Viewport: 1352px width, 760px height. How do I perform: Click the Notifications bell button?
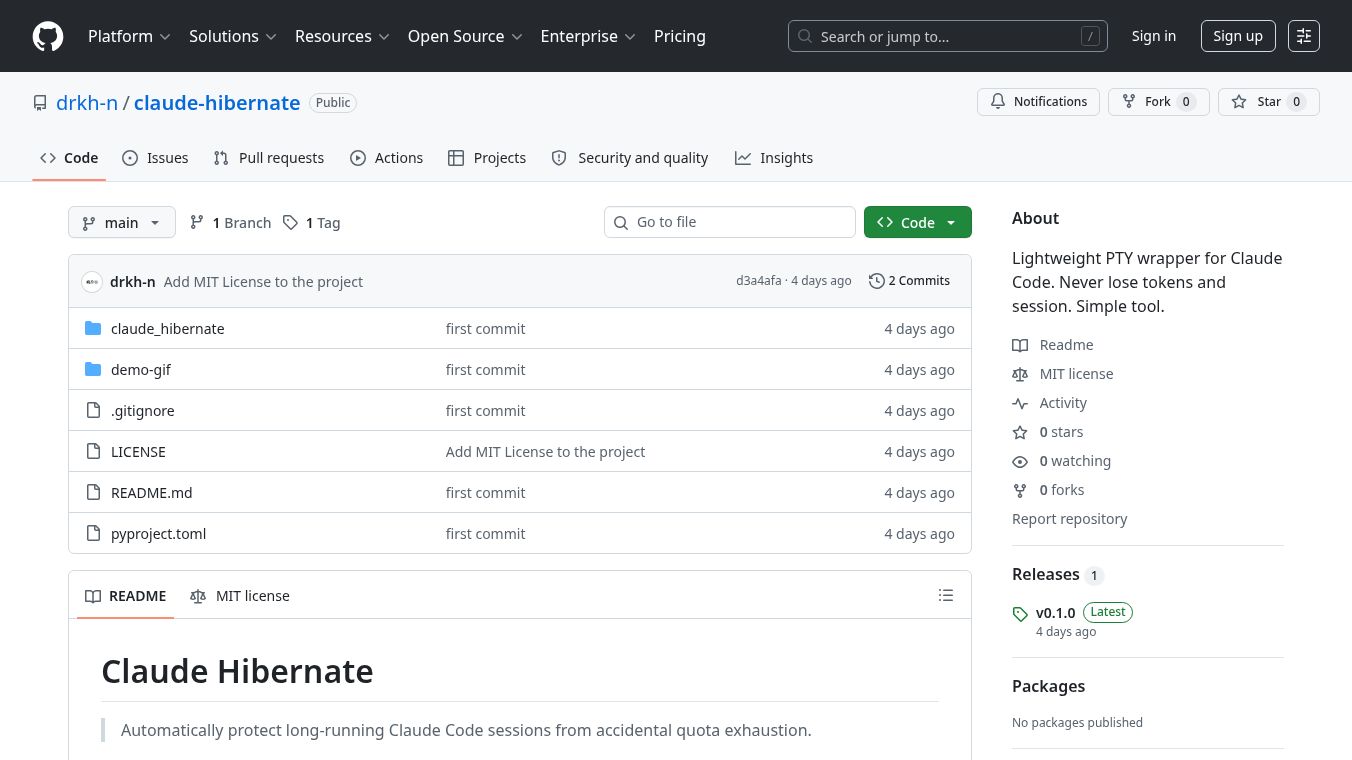pyautogui.click(x=1038, y=102)
